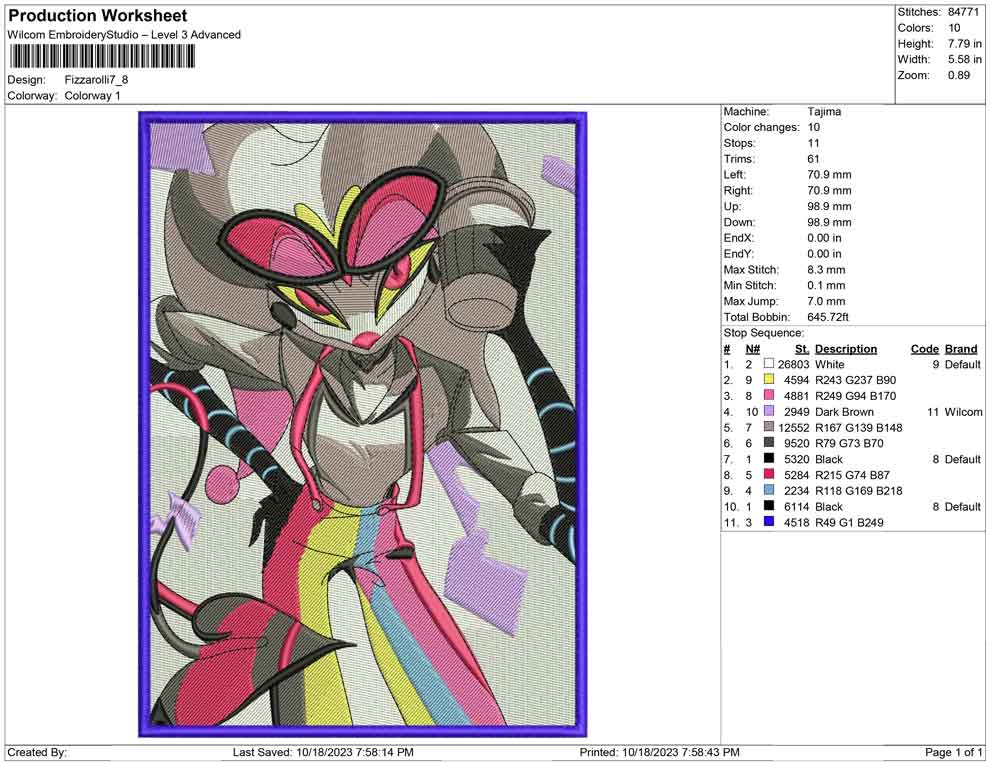Click the St. column header
This screenshot has height=762, width=990.
pos(802,348)
